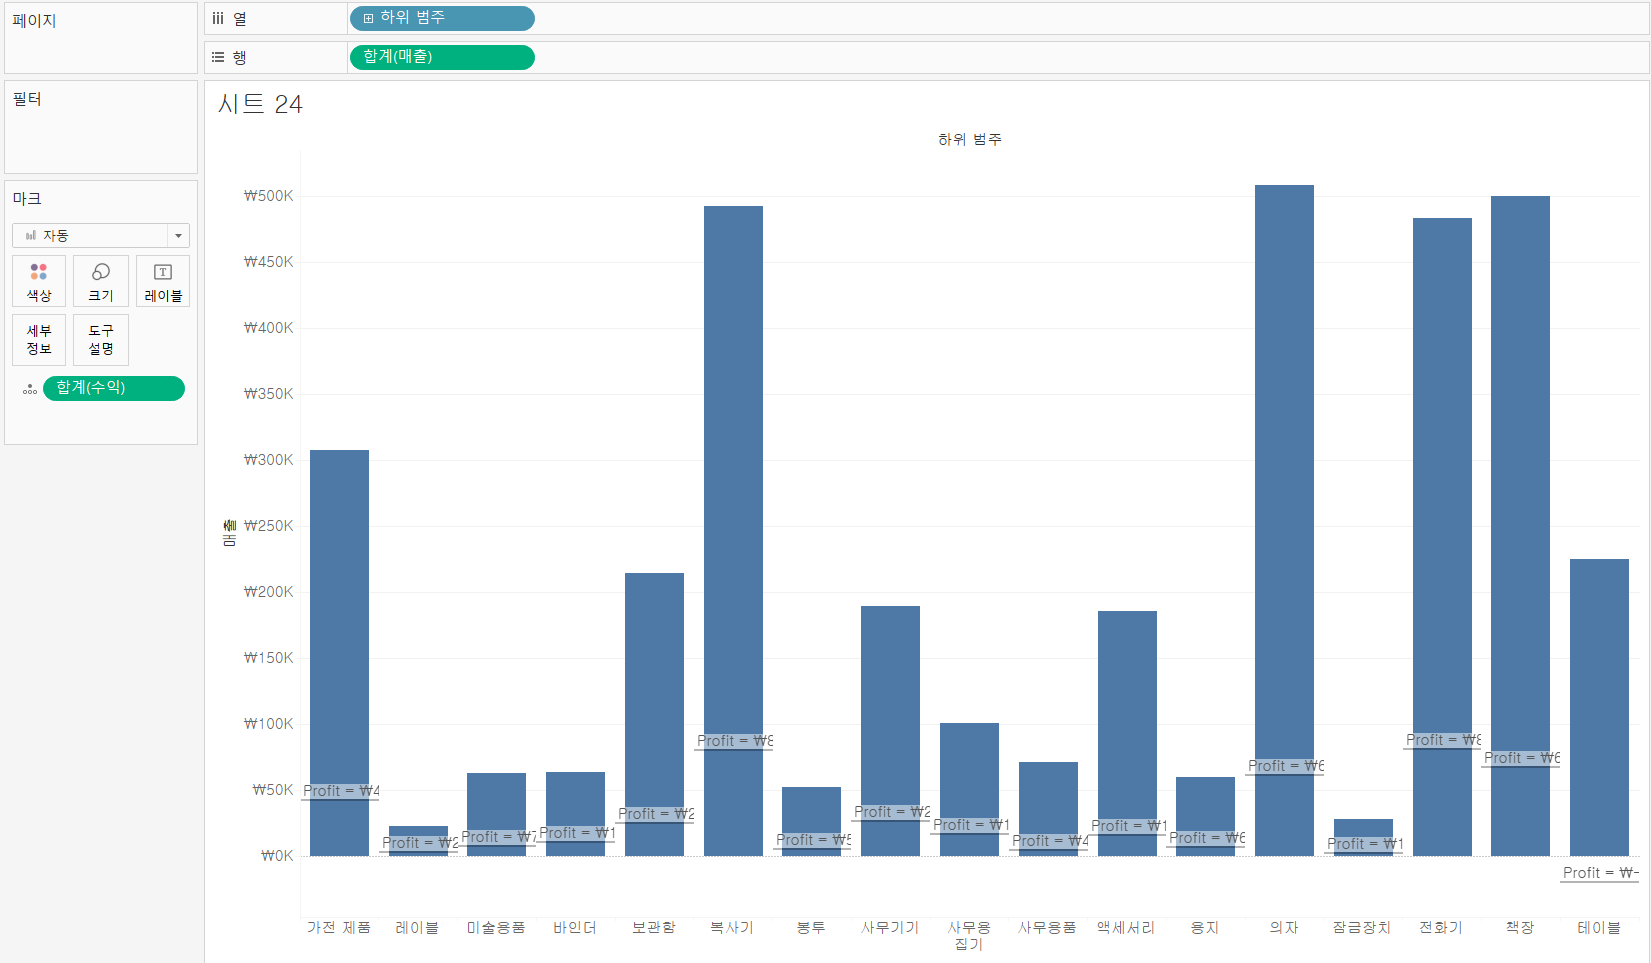Click the detail icon beside 합계(수익) pill
Viewport: 1651px width, 963px height.
click(30, 389)
